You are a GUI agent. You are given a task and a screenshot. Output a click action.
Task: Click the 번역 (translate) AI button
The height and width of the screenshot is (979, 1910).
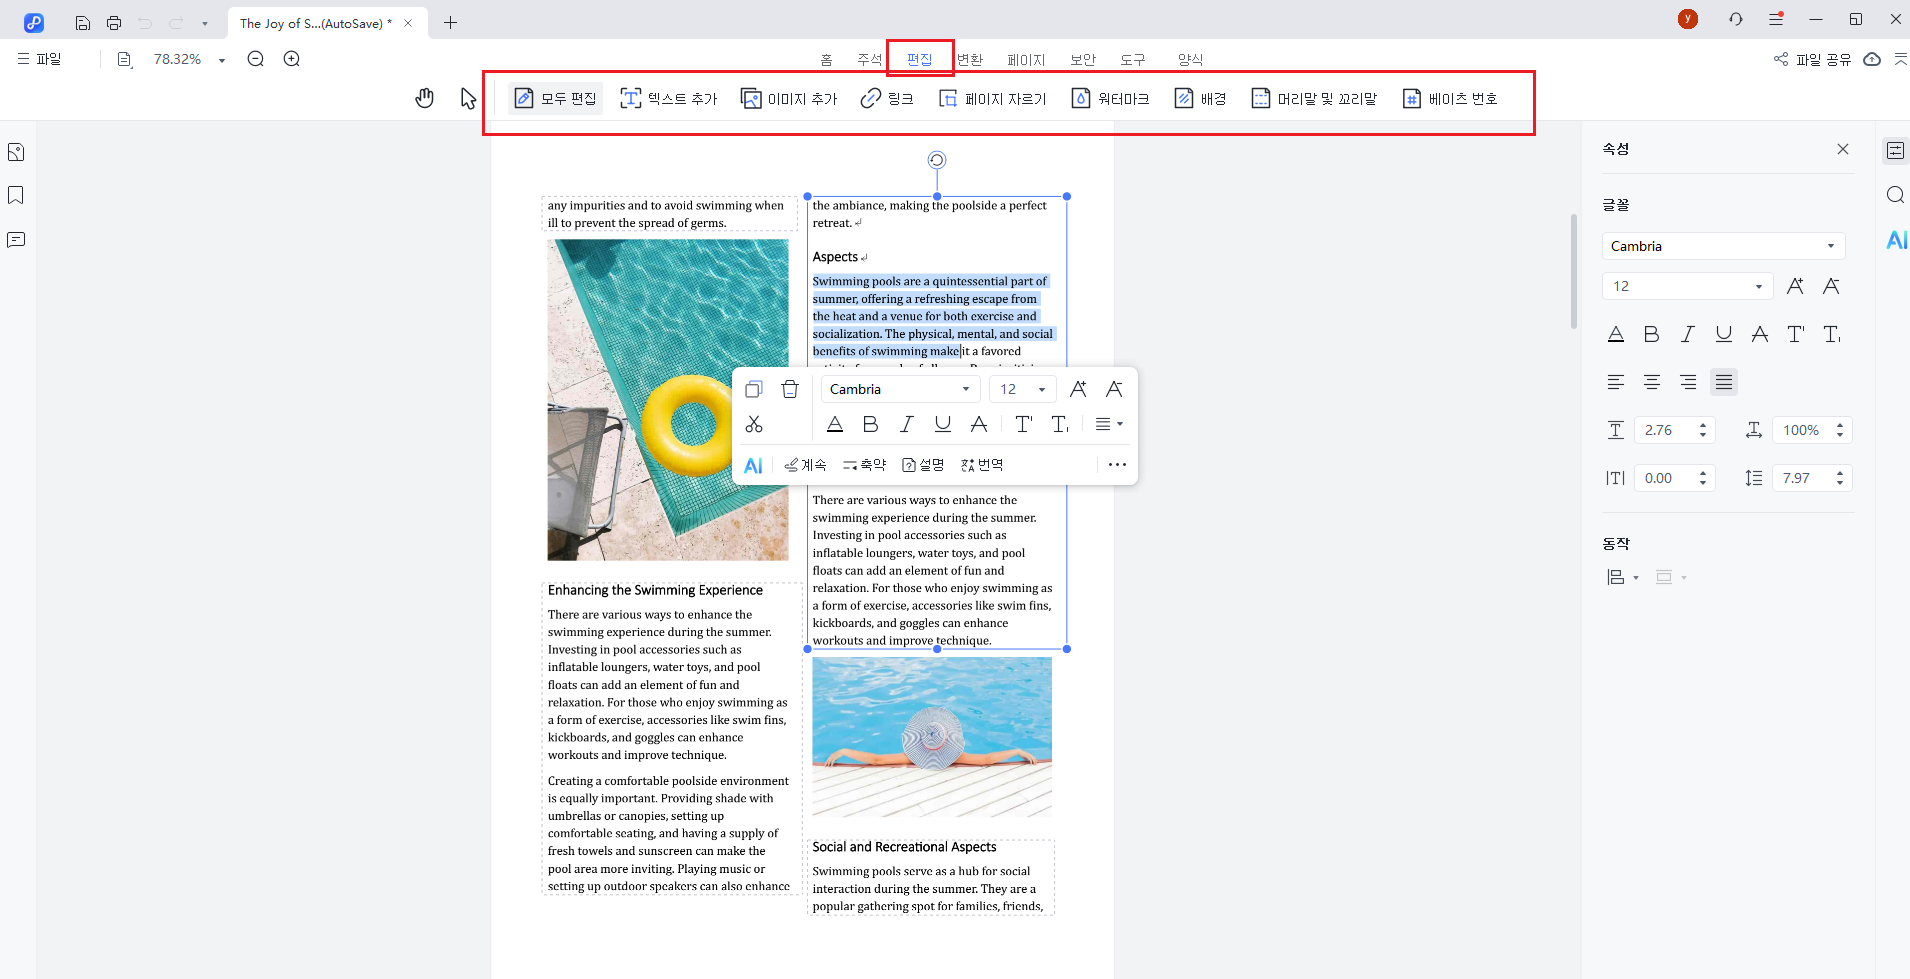tap(982, 465)
